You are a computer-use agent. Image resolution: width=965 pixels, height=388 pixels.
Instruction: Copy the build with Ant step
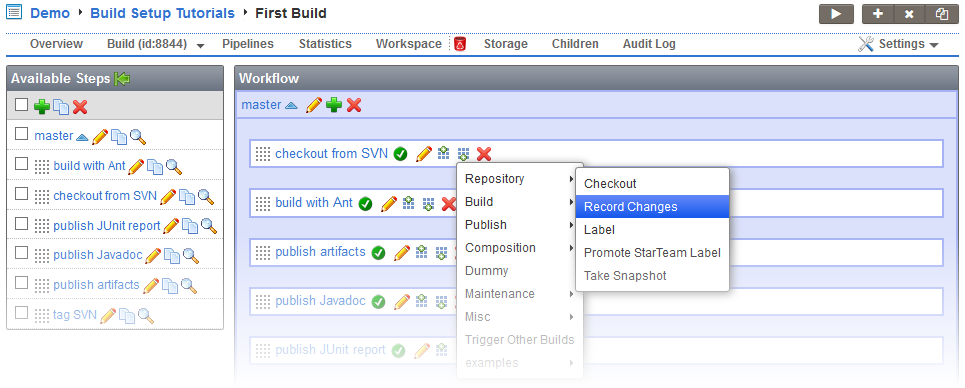[154, 166]
